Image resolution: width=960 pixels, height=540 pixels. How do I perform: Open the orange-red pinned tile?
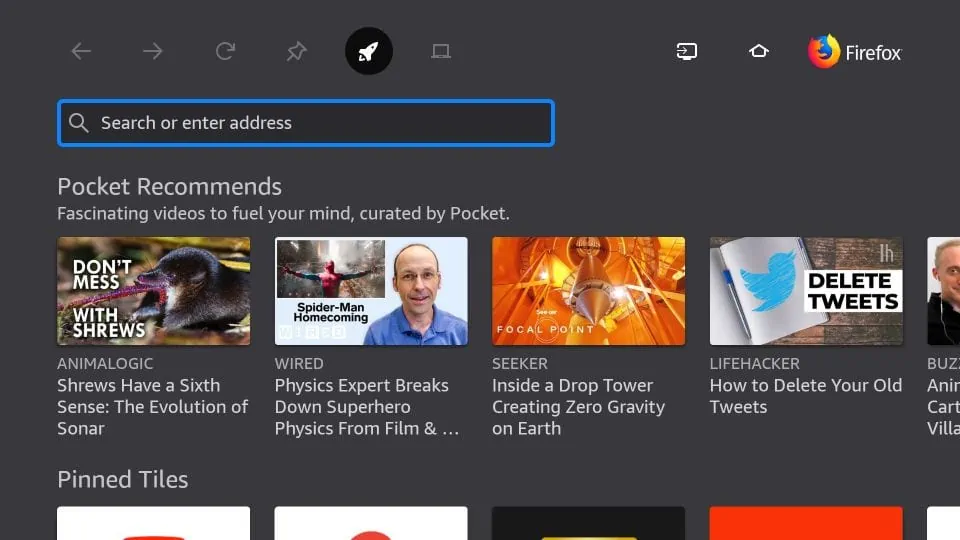(x=806, y=523)
